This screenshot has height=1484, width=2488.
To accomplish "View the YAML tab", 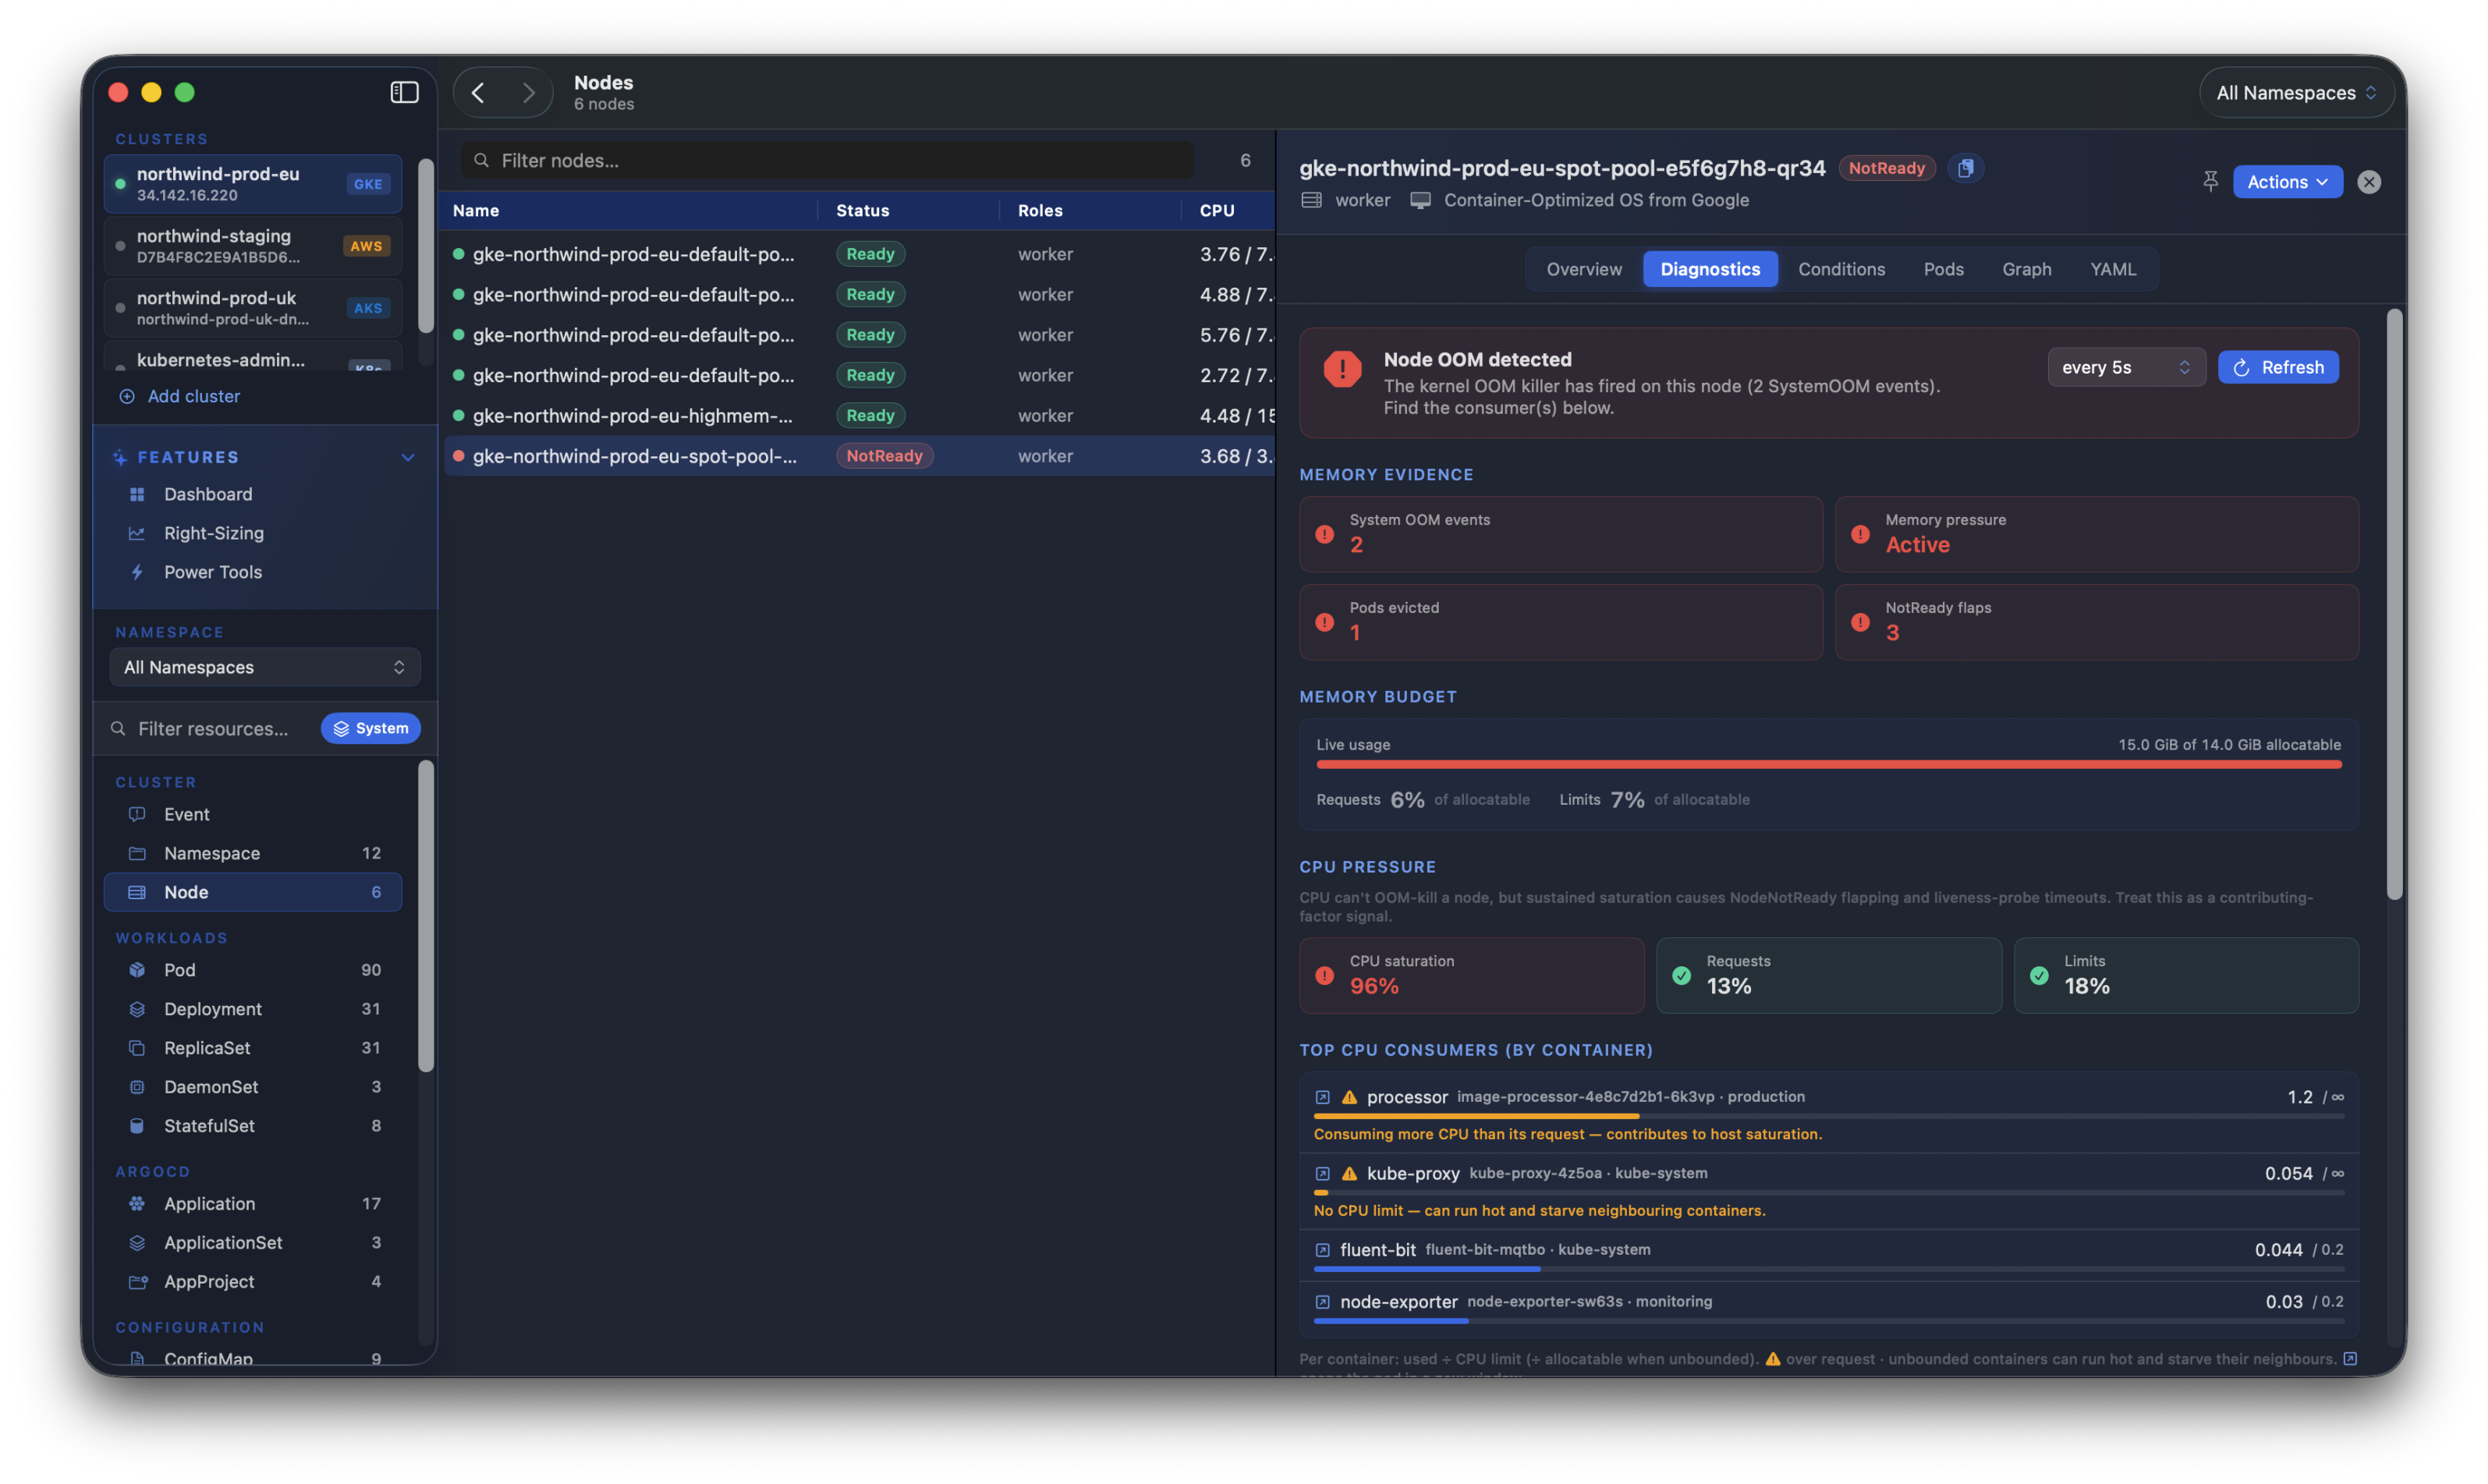I will coord(2112,269).
